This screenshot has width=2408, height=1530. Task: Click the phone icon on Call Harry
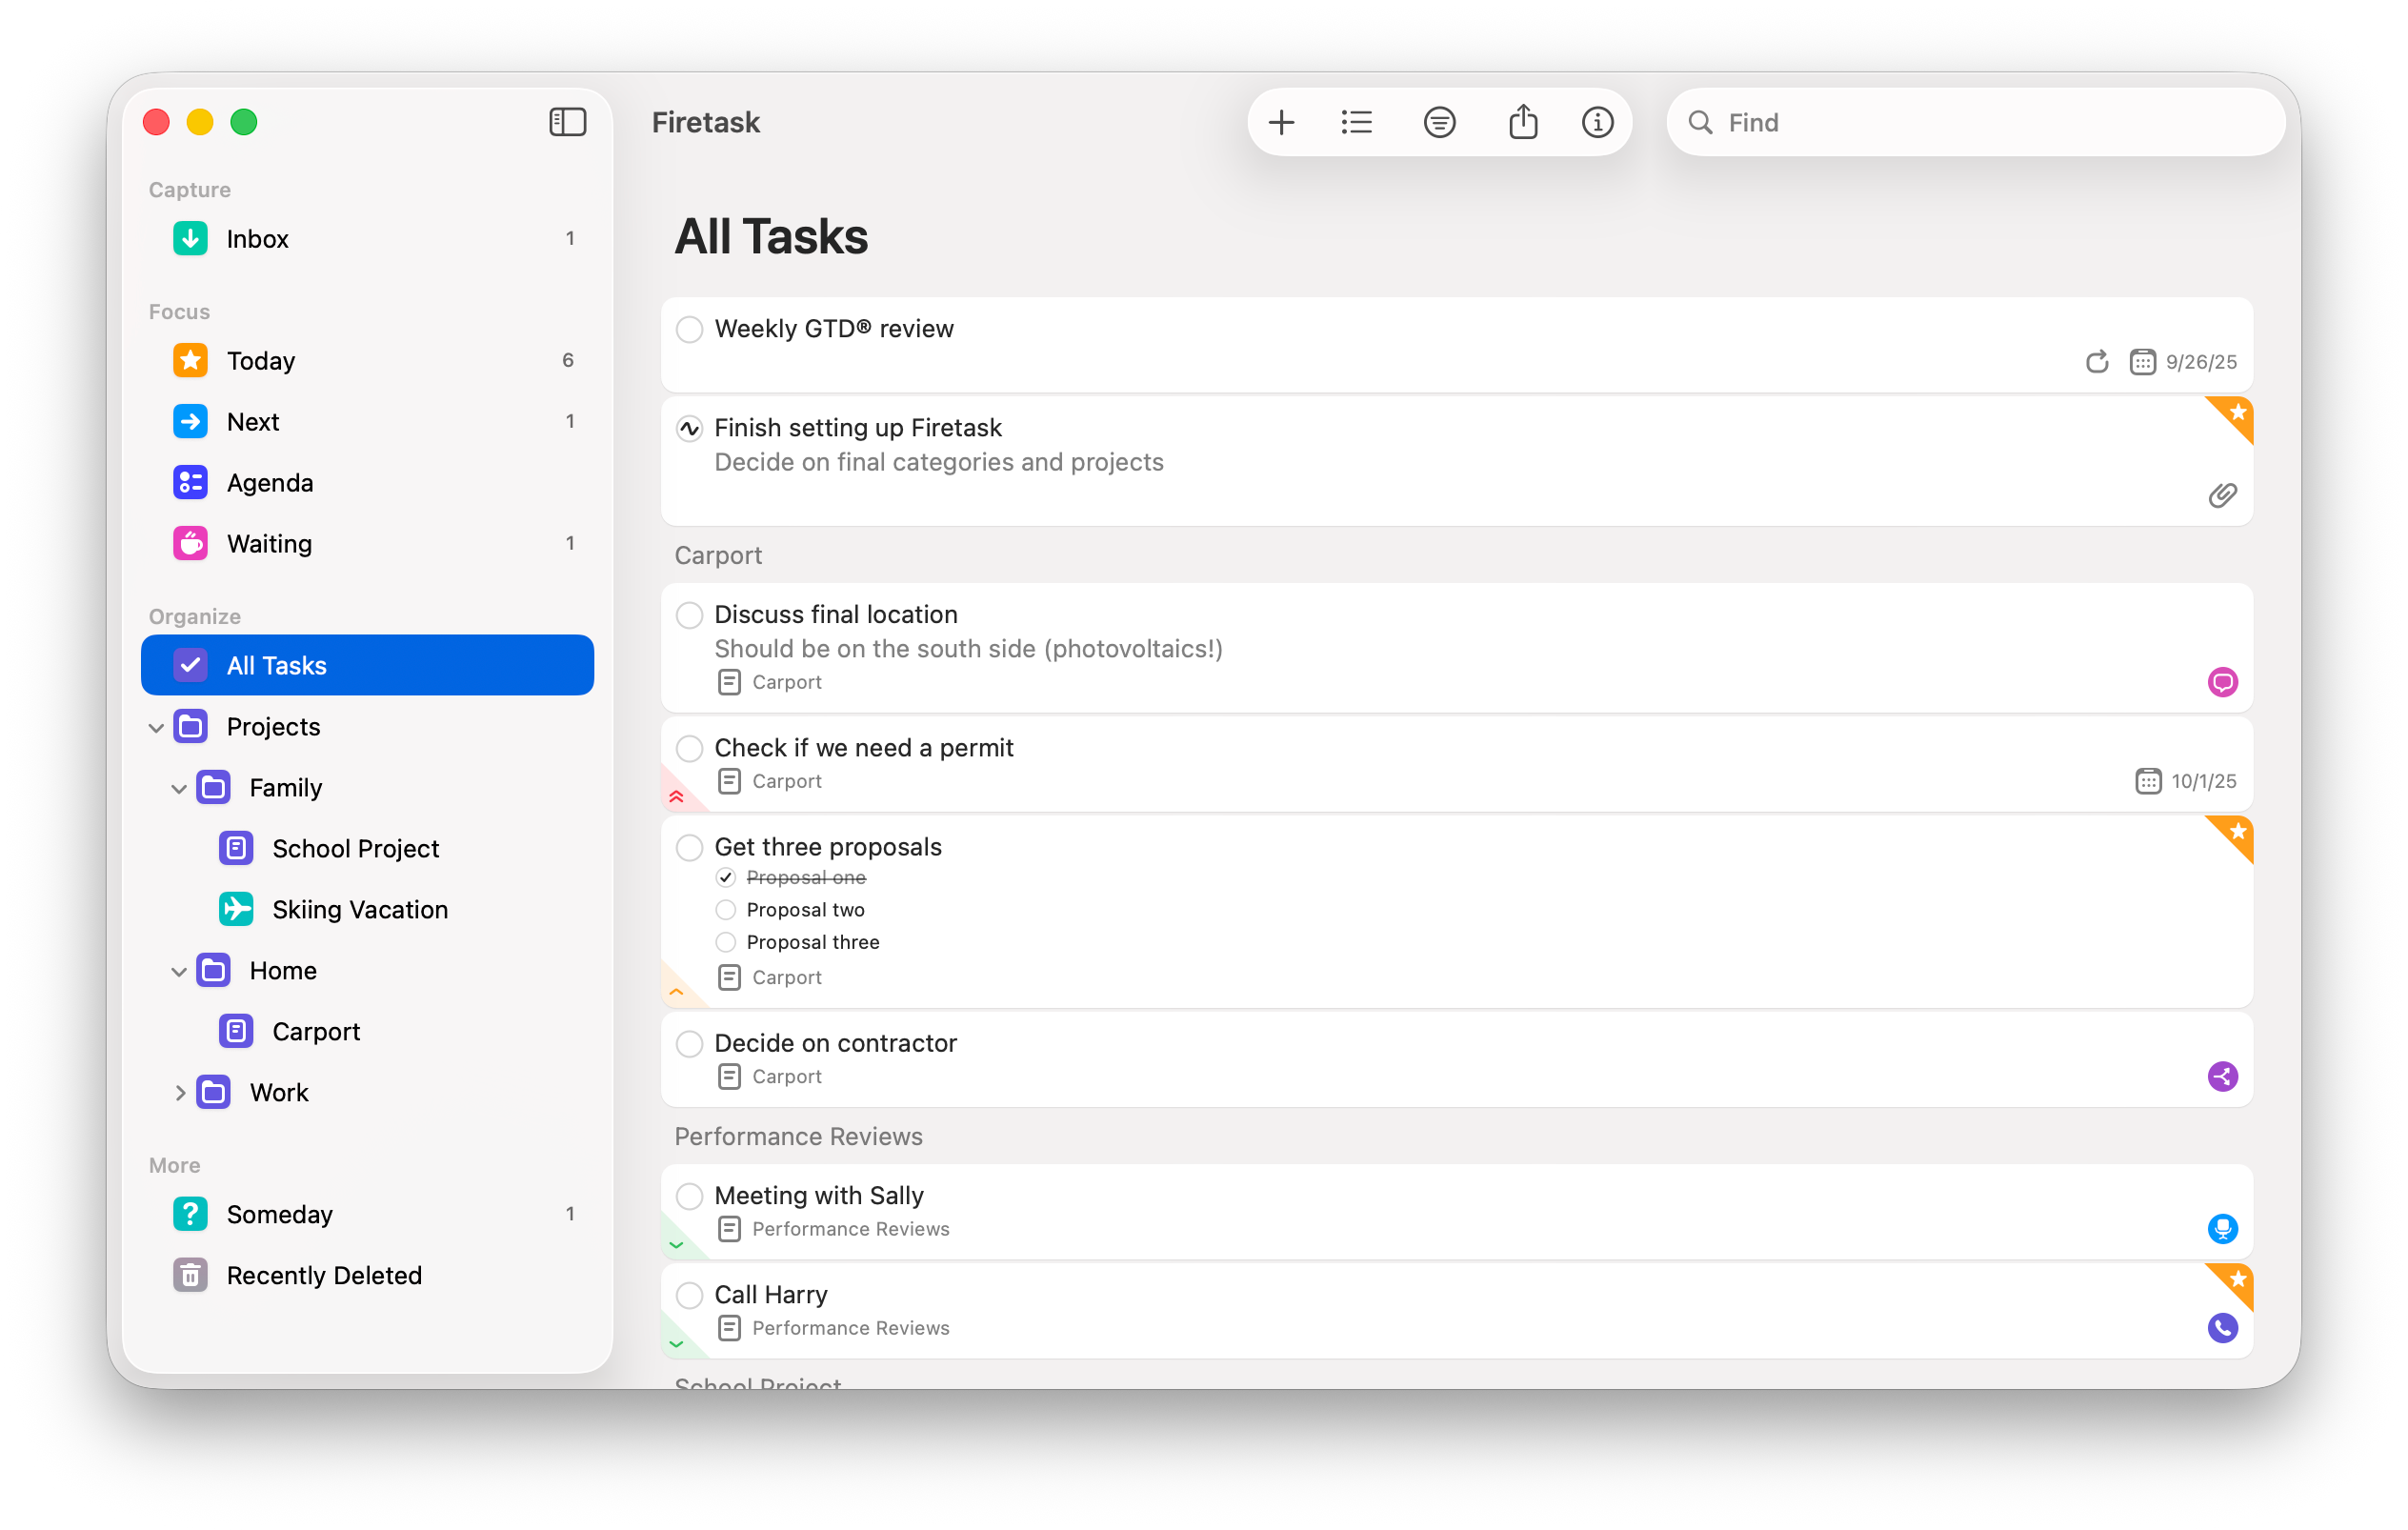point(2221,1327)
